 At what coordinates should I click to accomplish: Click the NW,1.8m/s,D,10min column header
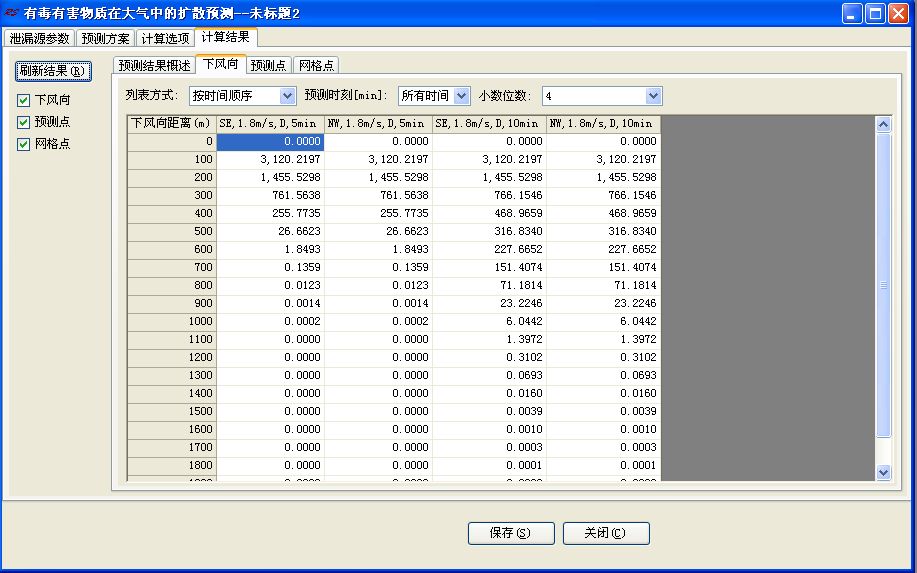604,124
